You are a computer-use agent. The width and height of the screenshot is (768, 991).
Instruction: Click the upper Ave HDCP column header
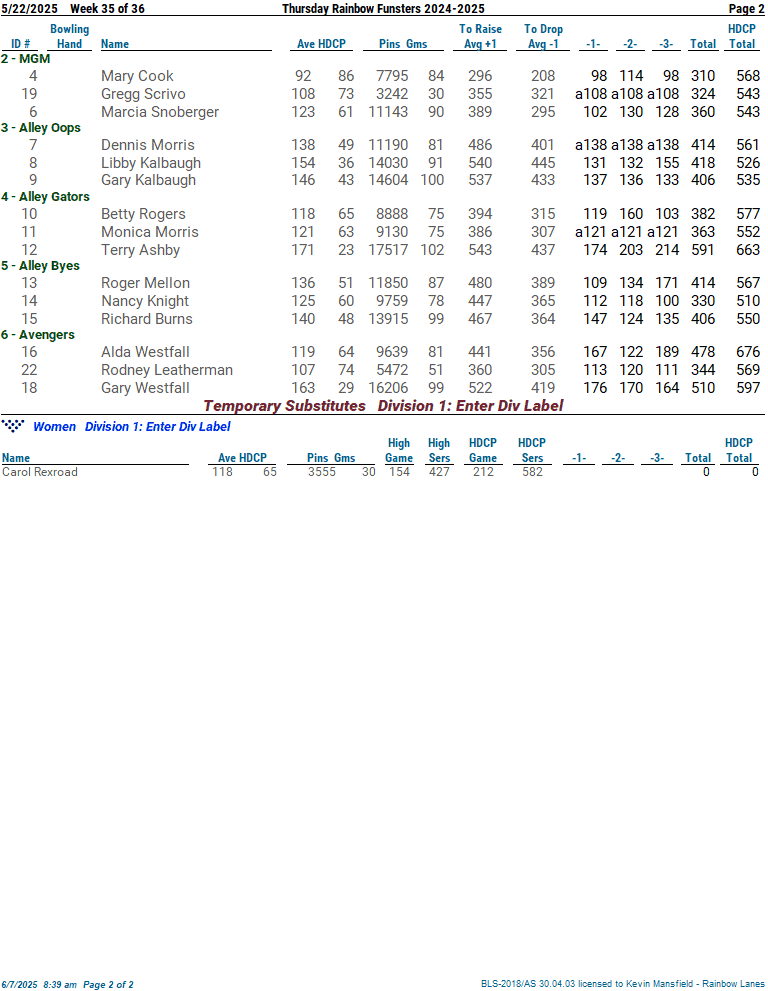[322, 44]
